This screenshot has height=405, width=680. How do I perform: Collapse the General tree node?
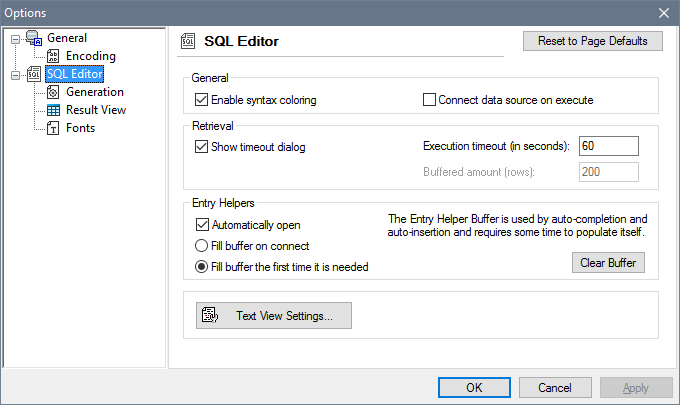pos(15,39)
